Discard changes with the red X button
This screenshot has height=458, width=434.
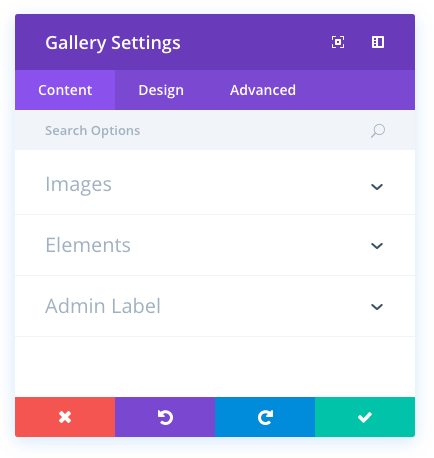(65, 417)
